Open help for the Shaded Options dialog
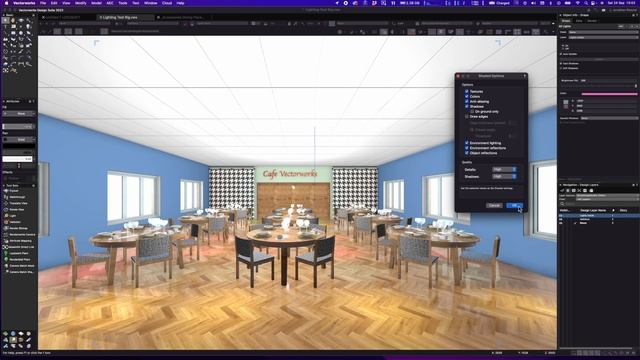This screenshot has width=640, height=360. (524, 76)
